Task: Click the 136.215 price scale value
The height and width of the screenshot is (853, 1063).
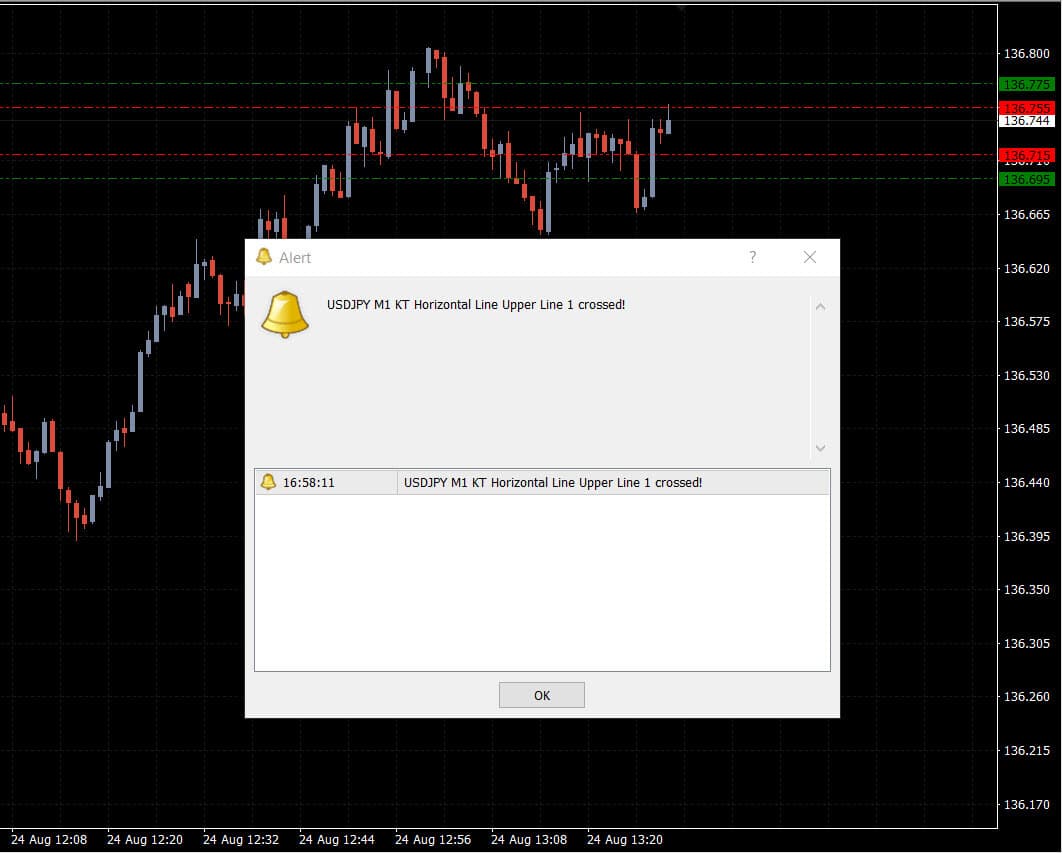Action: pyautogui.click(x=1026, y=751)
